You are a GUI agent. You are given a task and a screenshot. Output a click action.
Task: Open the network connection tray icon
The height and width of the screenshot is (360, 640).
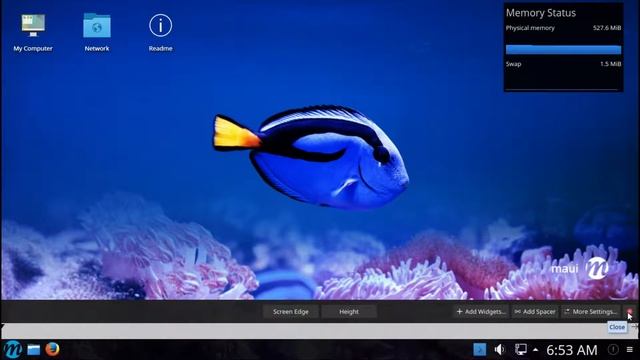tap(520, 349)
